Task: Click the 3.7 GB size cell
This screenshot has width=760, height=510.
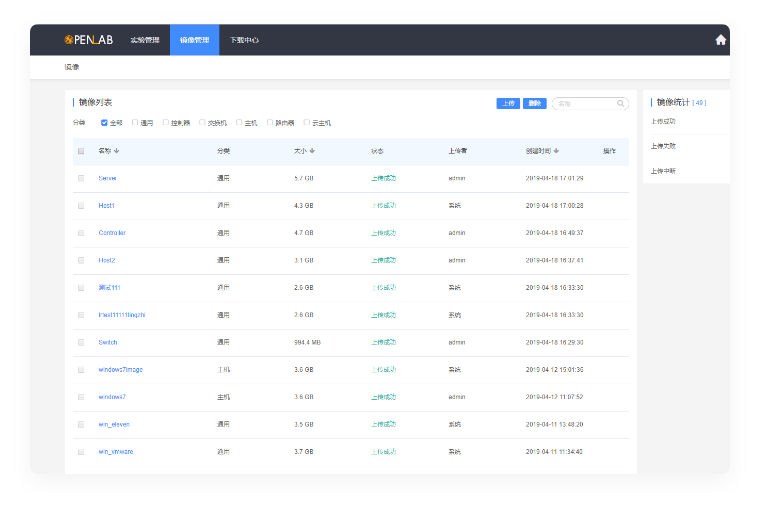Action: (304, 451)
